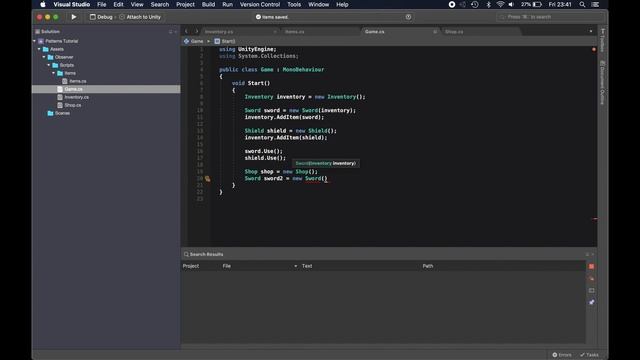Open the File menu

coord(102,4)
